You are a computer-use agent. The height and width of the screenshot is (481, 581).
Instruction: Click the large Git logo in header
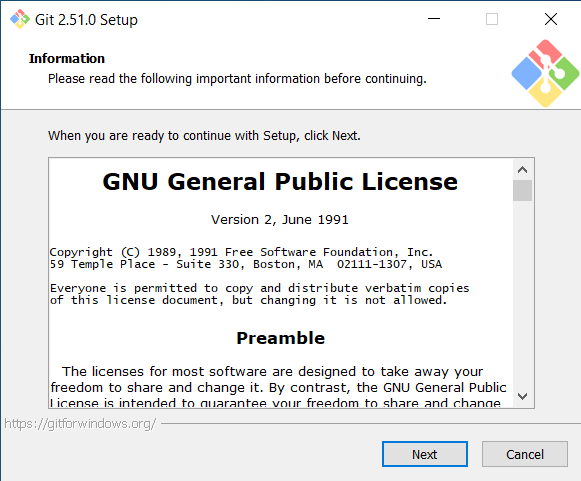pyautogui.click(x=545, y=73)
